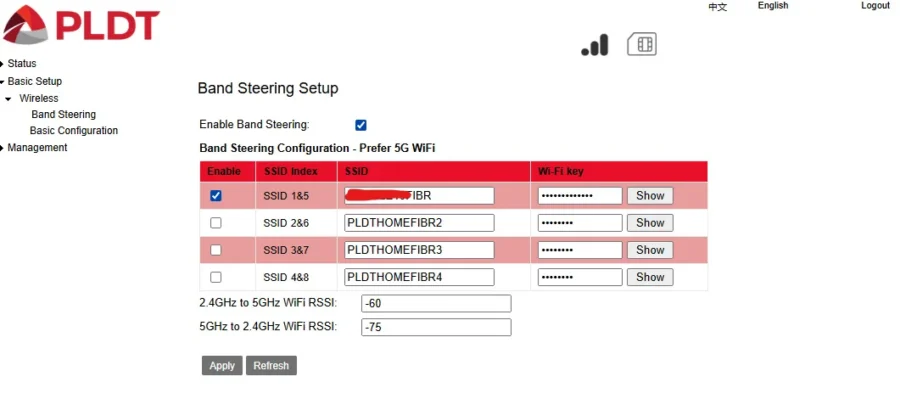
Task: Focus the SSID 3&7 Wi-Fi key field
Action: coord(580,250)
